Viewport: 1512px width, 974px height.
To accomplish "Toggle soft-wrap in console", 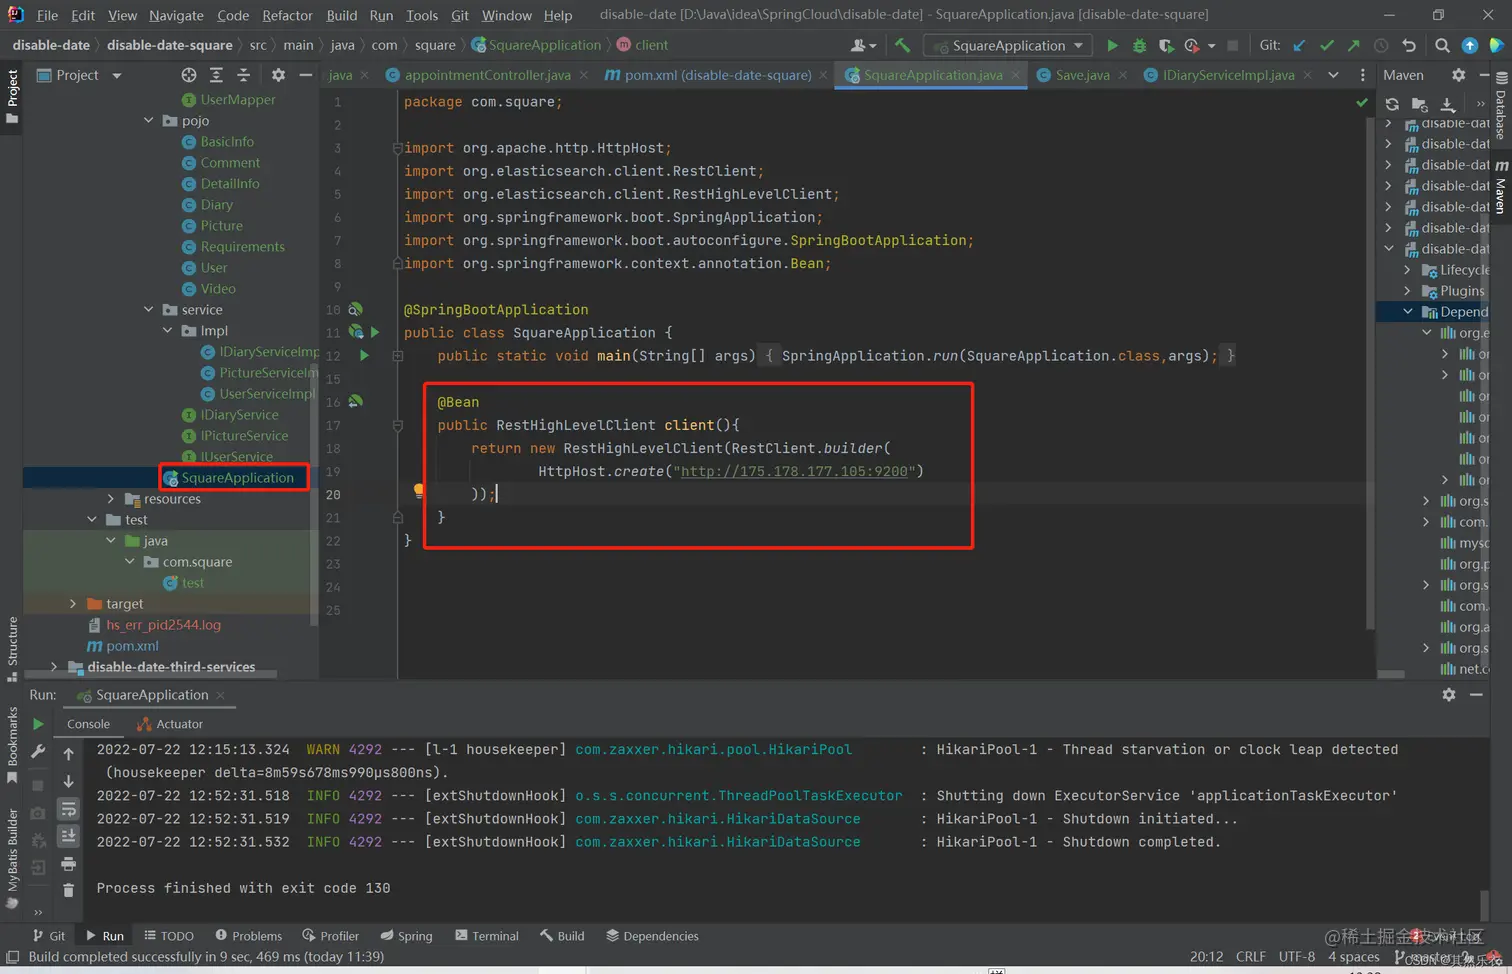I will (68, 808).
